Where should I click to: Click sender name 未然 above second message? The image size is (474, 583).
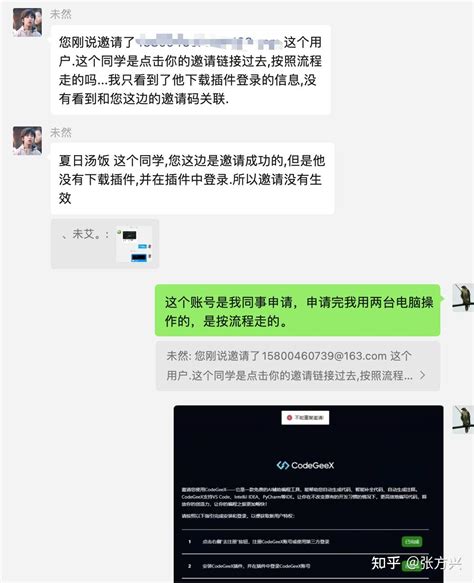click(x=61, y=132)
